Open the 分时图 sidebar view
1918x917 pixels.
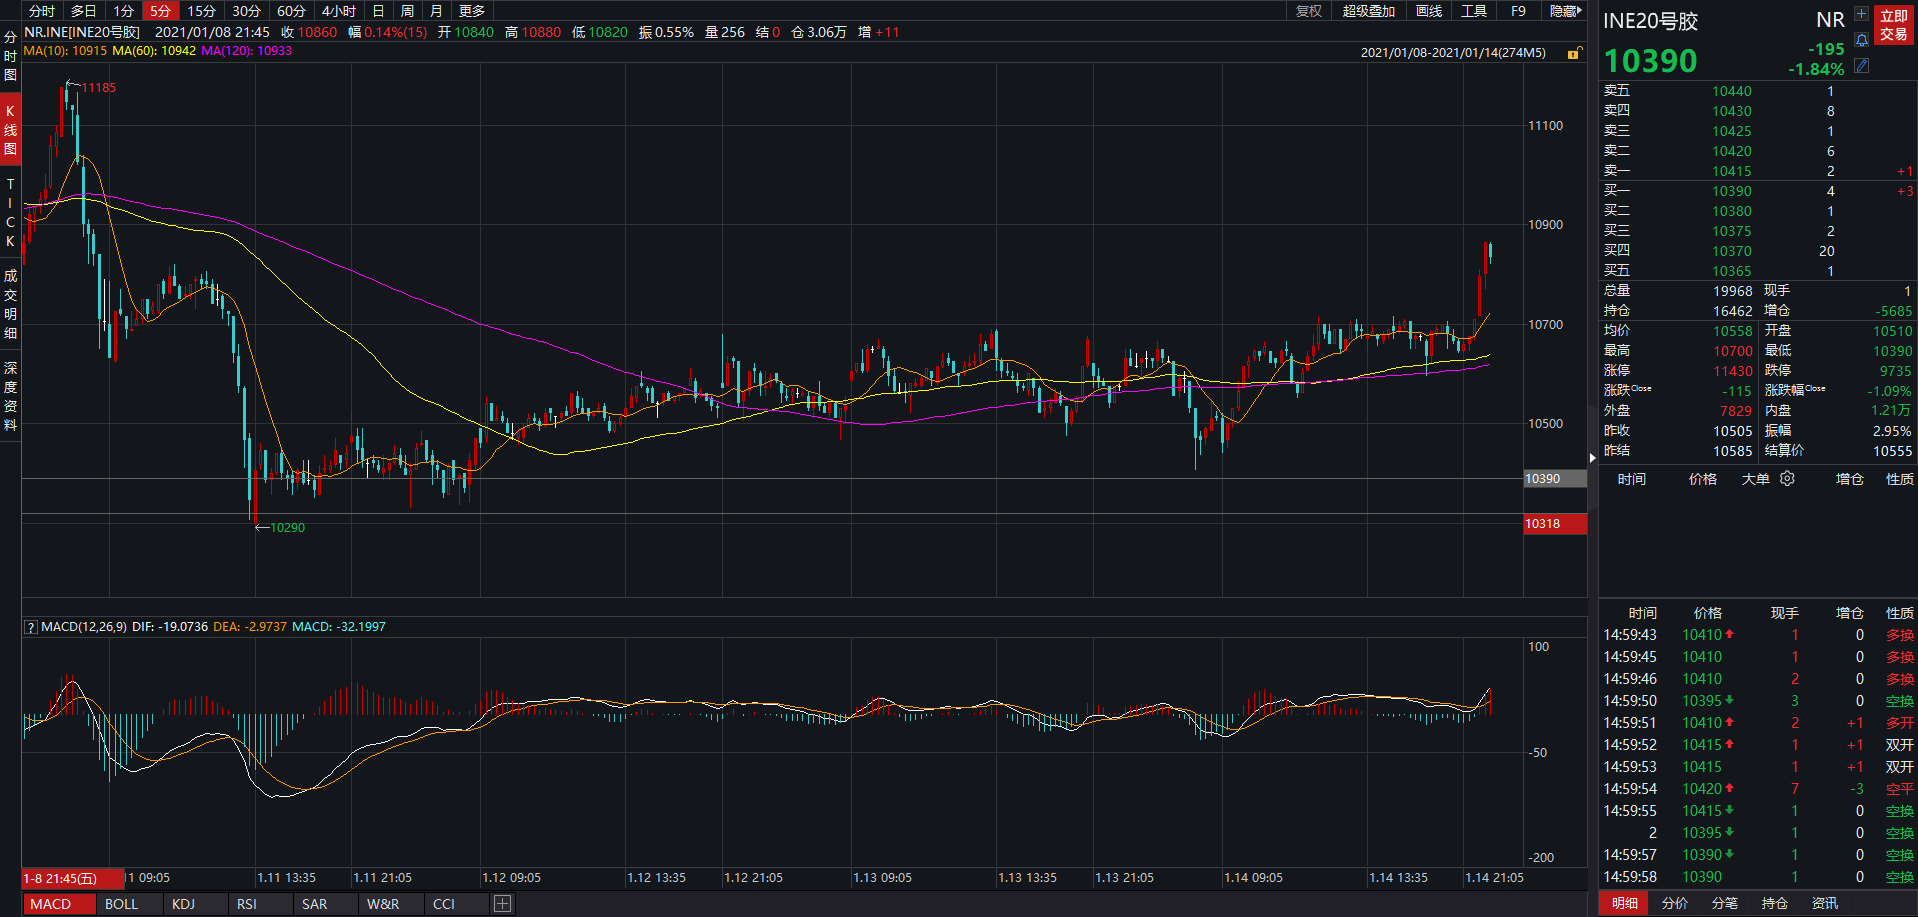tap(10, 56)
